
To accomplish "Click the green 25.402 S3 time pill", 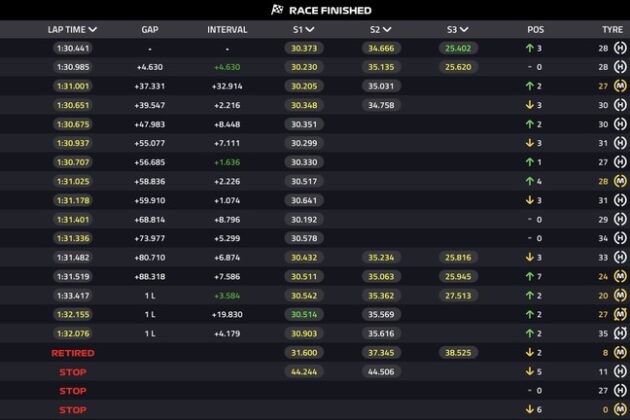I will click(x=458, y=48).
